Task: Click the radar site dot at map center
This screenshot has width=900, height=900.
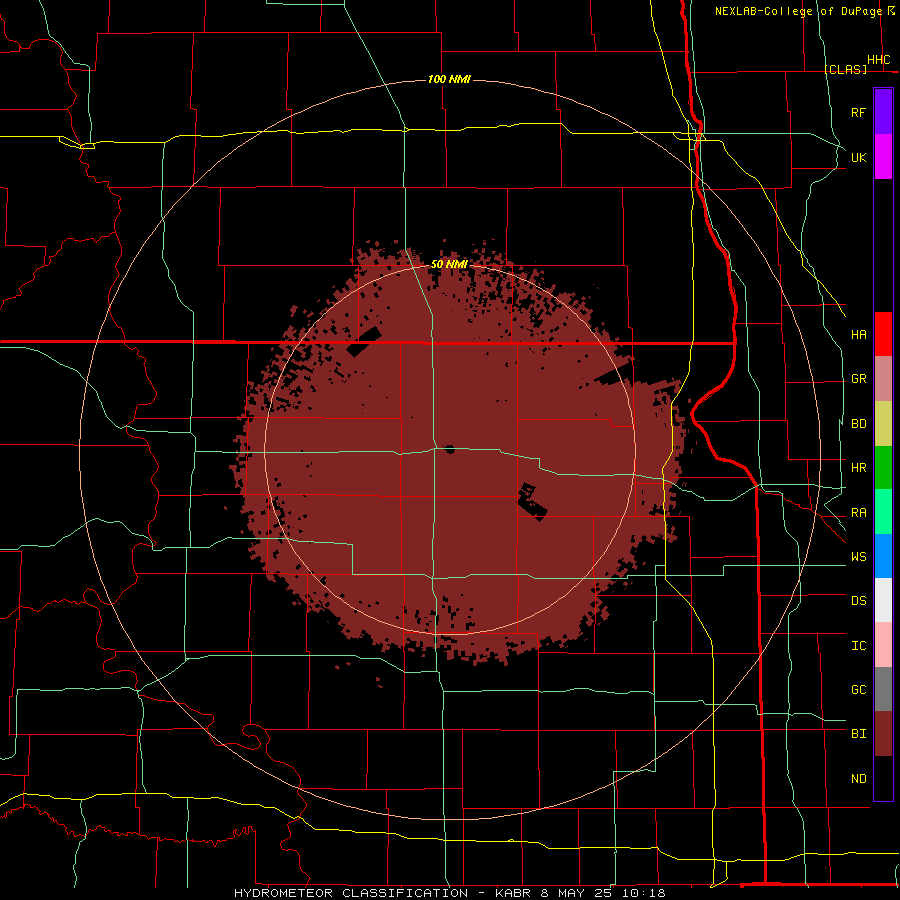Action: pyautogui.click(x=449, y=449)
